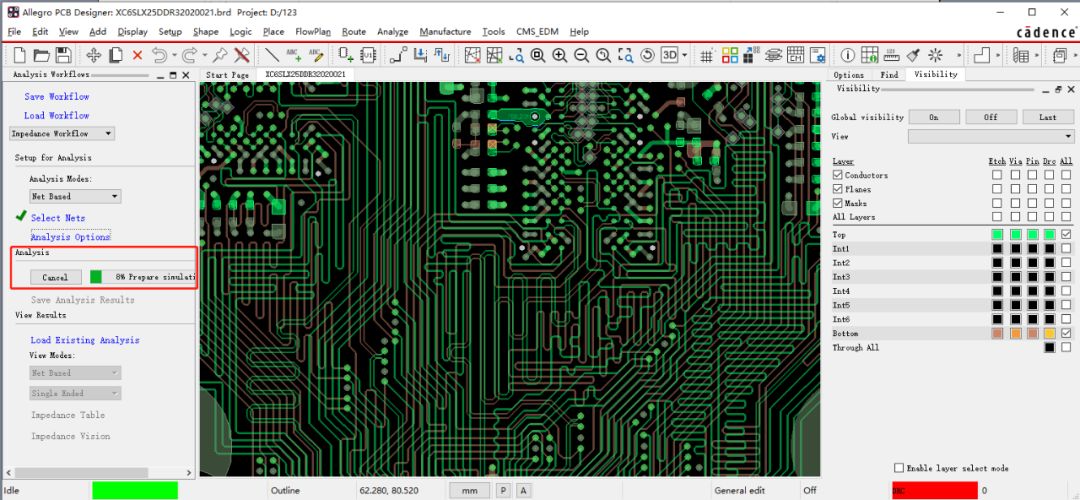The image size is (1080, 500).
Task: Toggle the Masks layer checkbox
Action: coord(838,203)
